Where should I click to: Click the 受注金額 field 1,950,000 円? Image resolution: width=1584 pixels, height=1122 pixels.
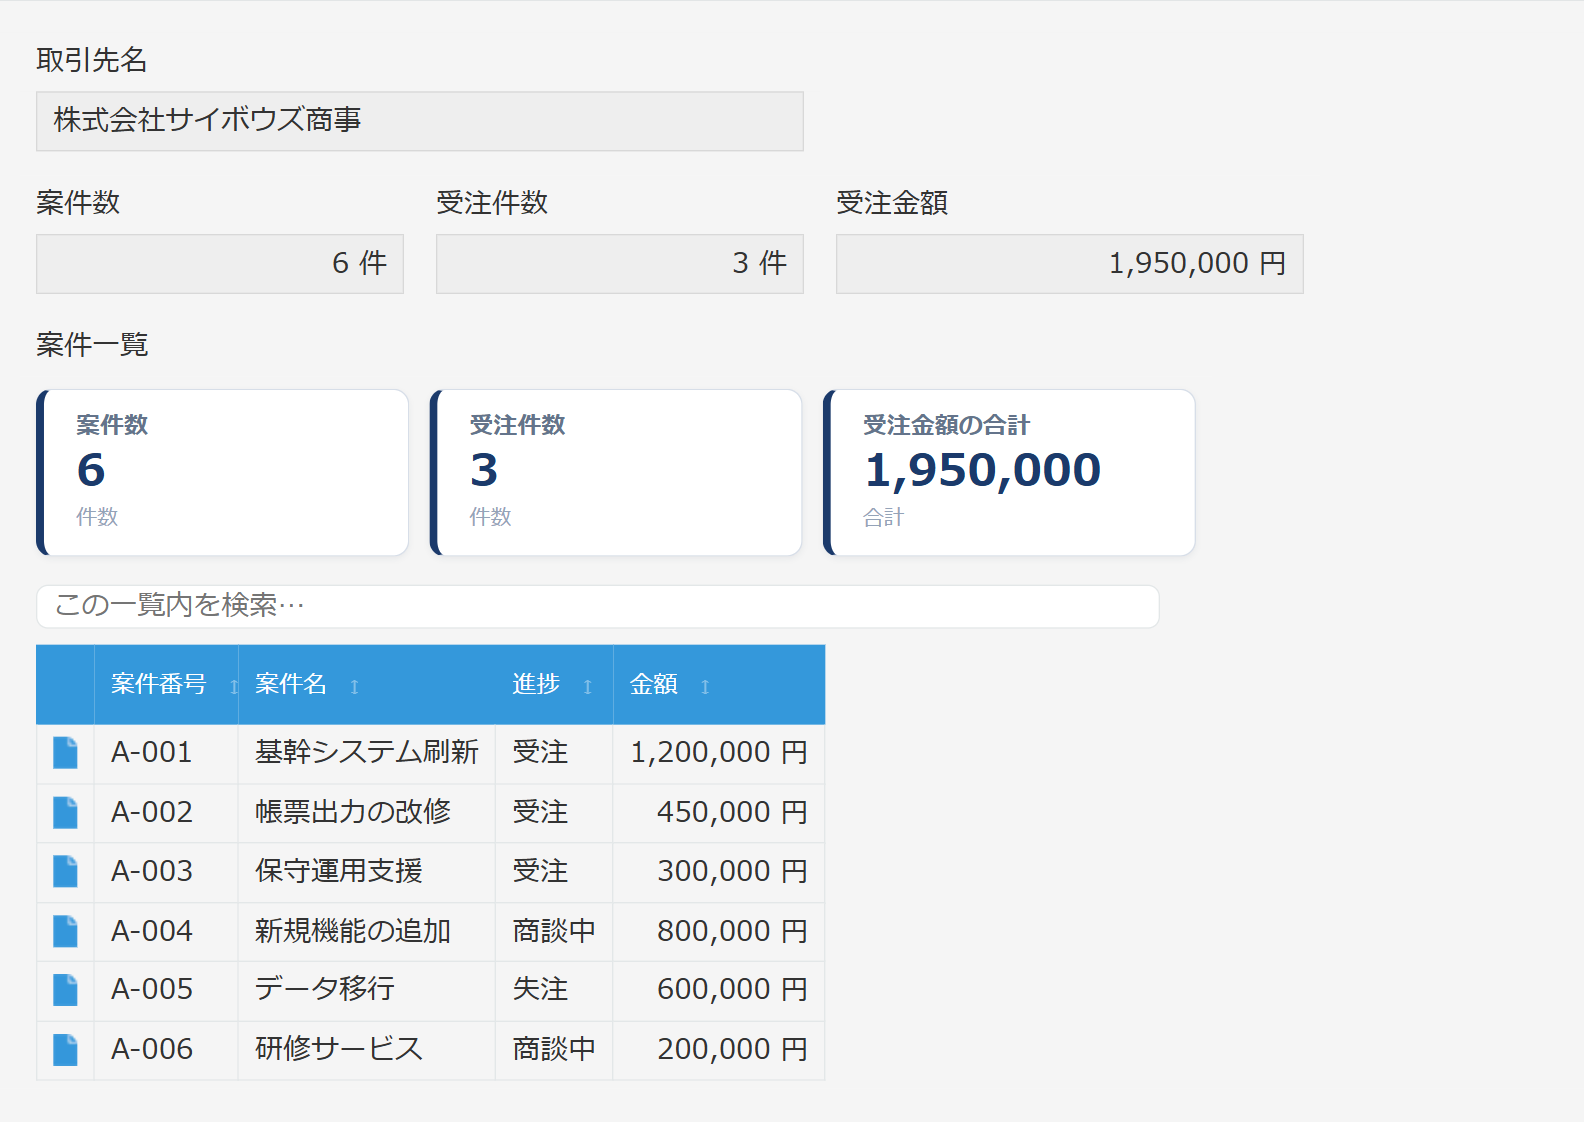tap(1070, 264)
